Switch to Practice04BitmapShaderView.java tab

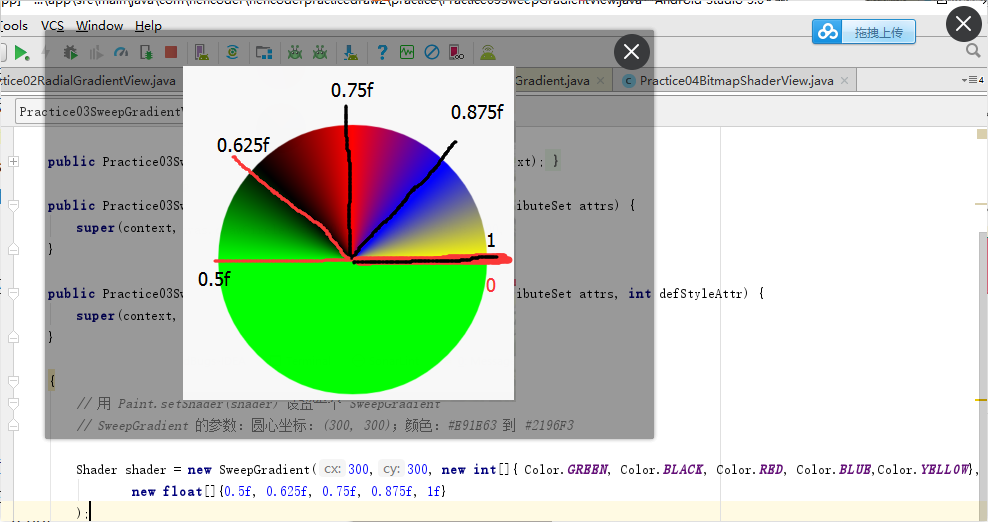click(736, 81)
